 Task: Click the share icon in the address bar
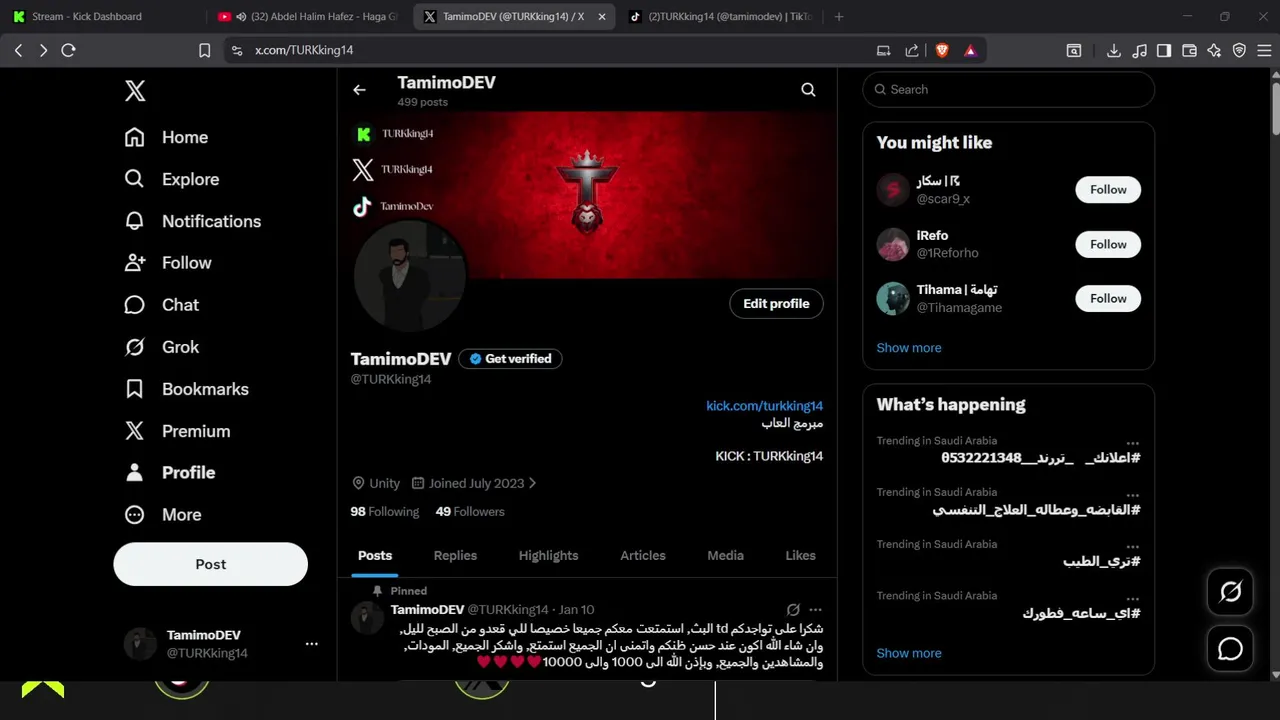pos(911,50)
